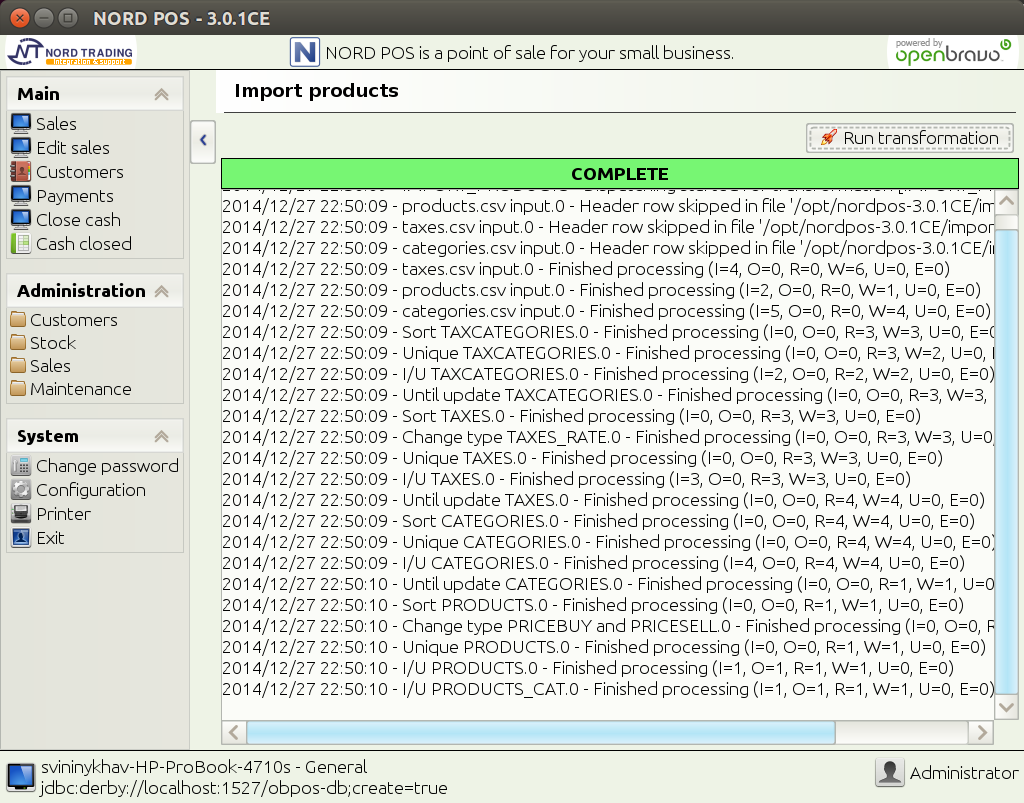Click the blue N NORD POS icon
The height and width of the screenshot is (803, 1024).
304,52
